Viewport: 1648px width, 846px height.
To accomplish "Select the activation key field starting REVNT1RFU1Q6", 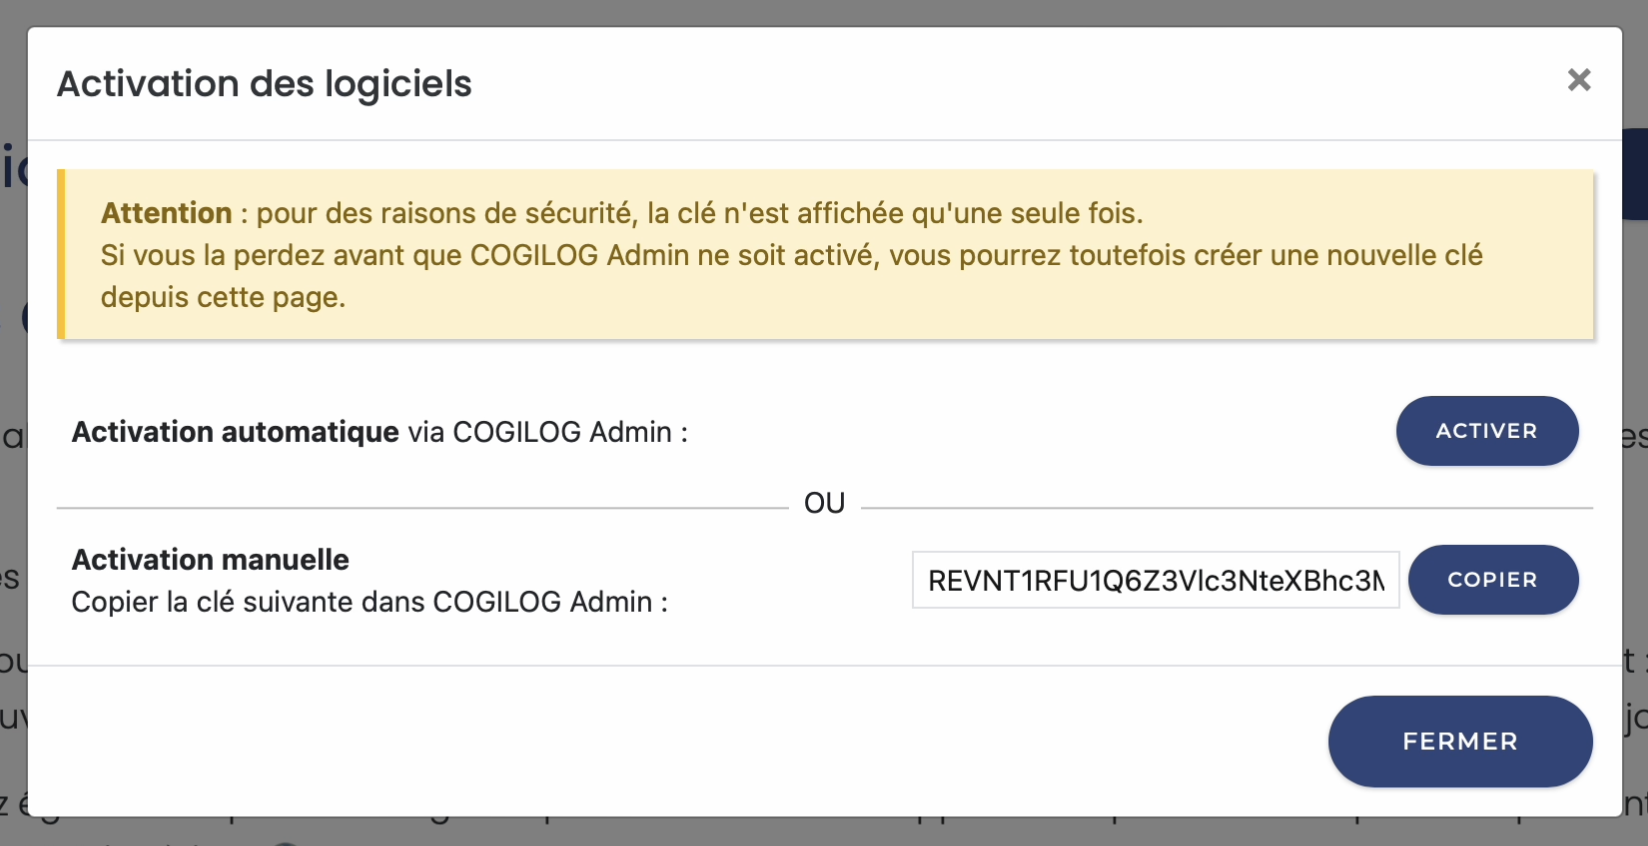I will (x=1155, y=580).
